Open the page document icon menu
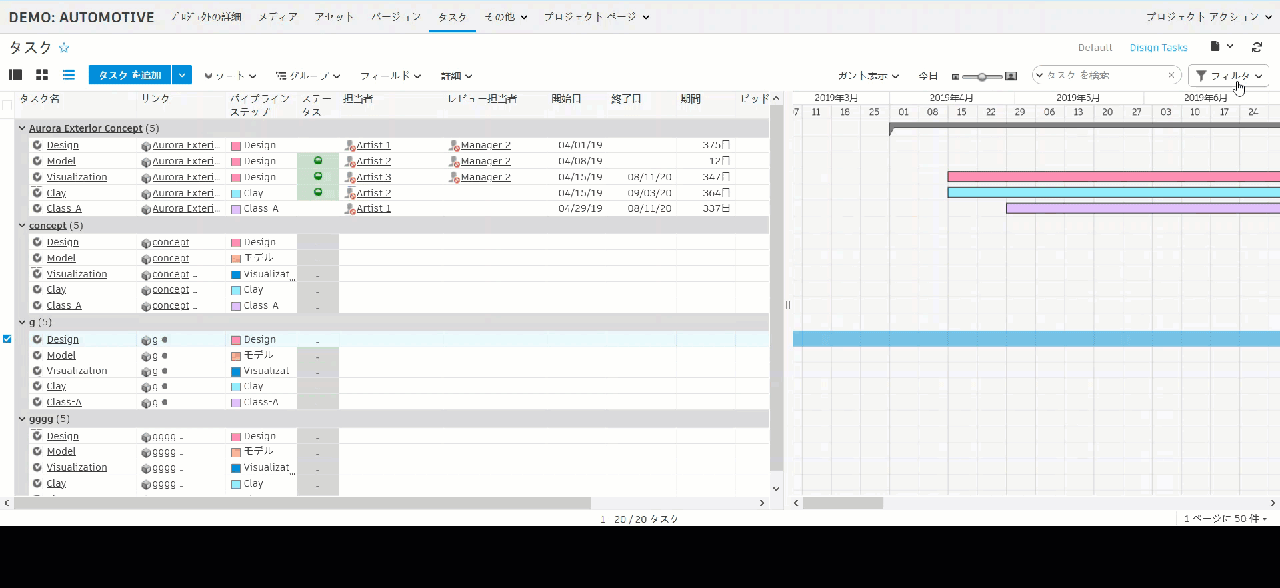The image size is (1280, 588). [1222, 47]
